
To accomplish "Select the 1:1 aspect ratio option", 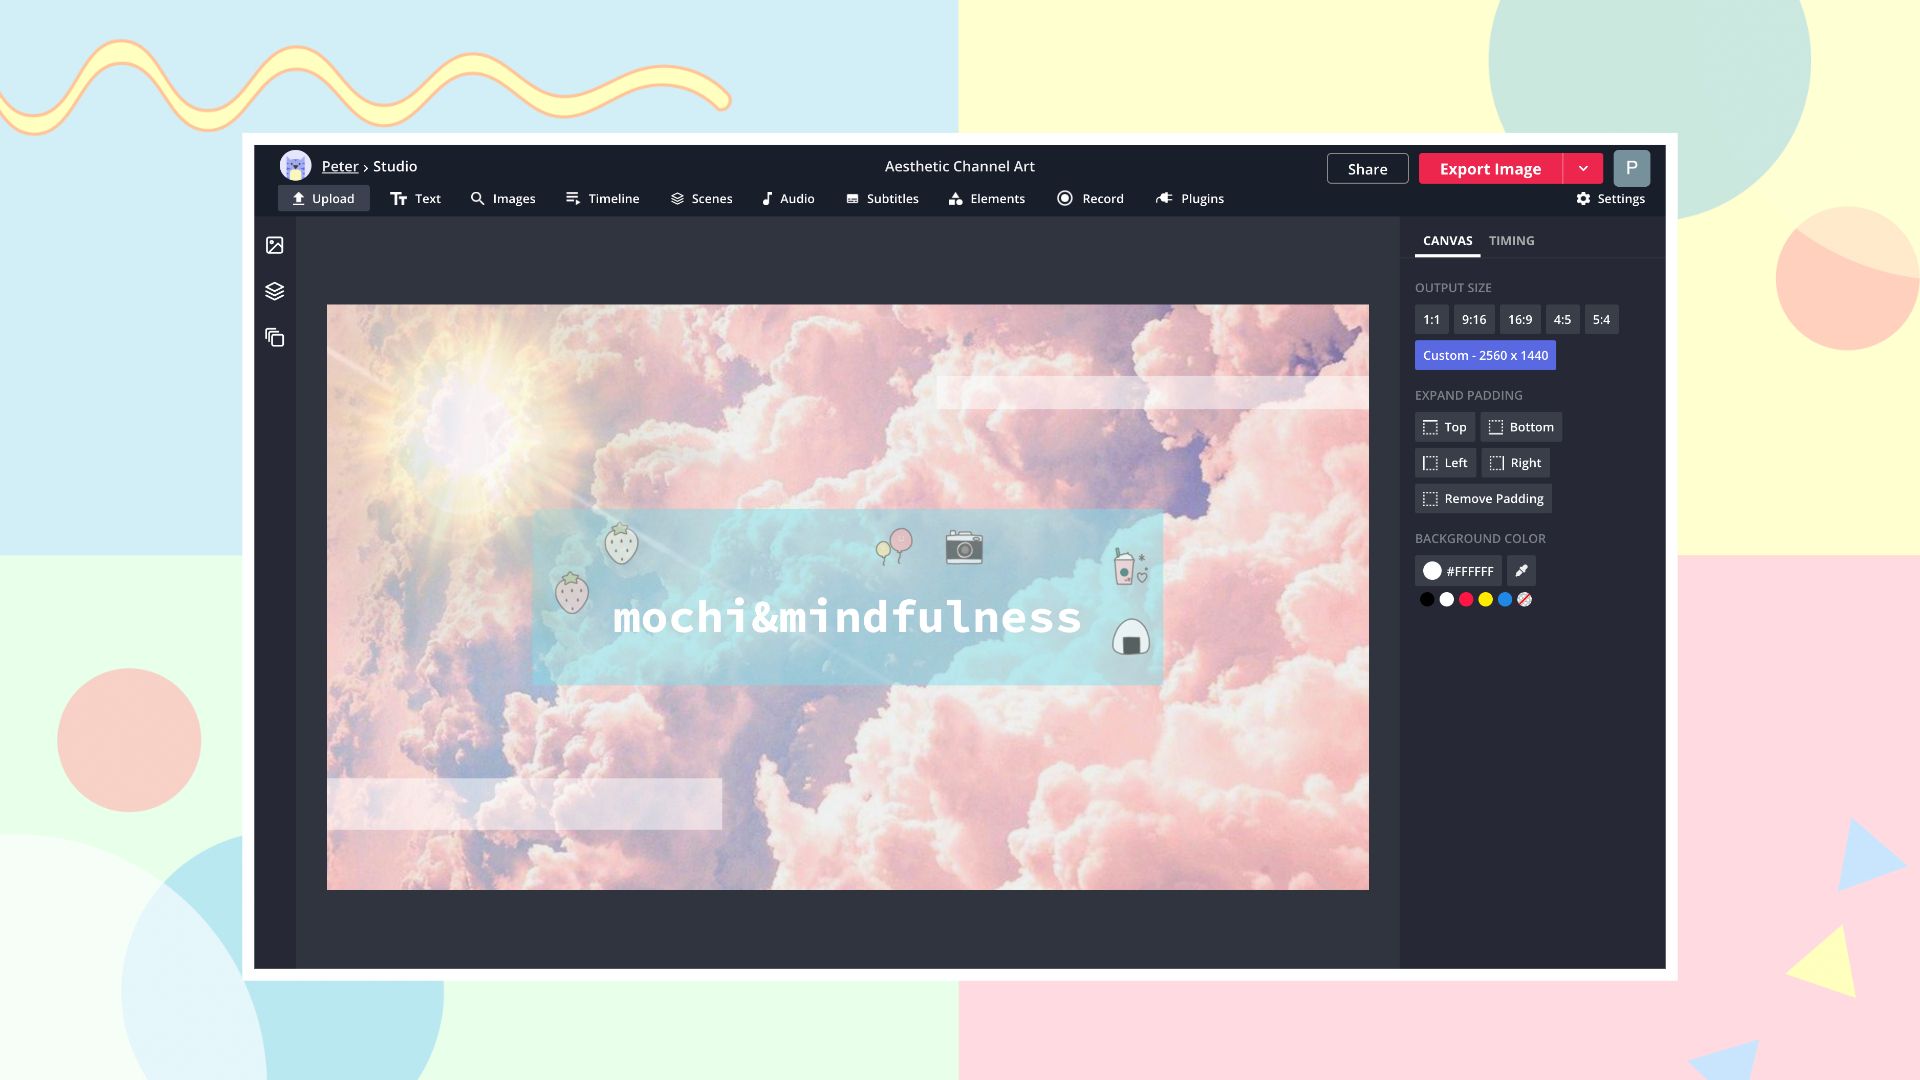I will (1431, 319).
